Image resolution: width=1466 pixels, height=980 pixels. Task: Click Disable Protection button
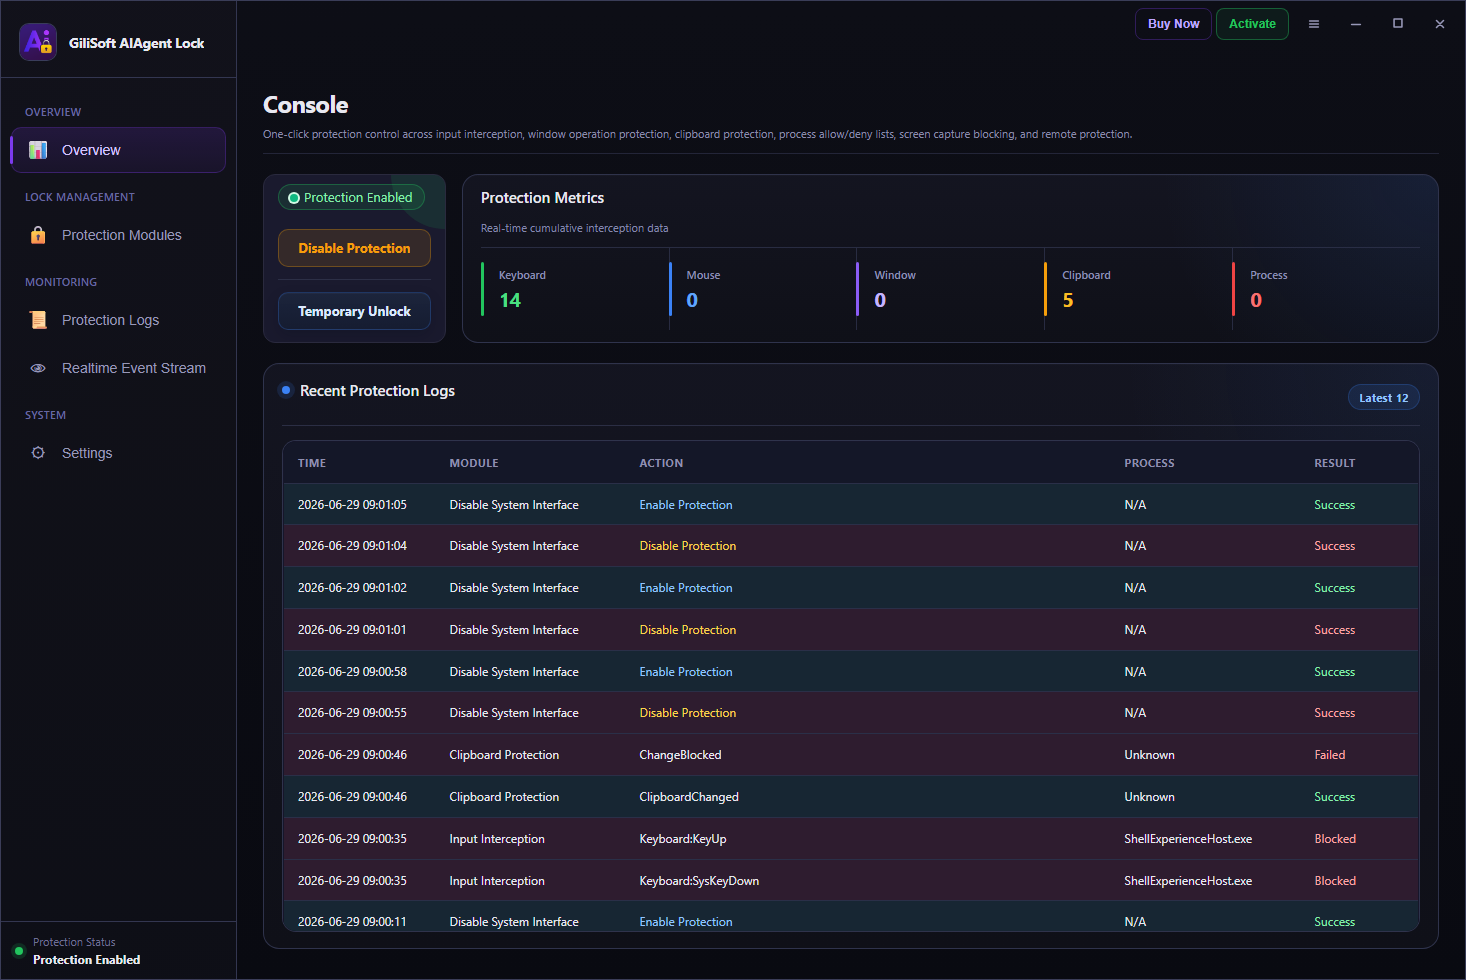coord(354,248)
